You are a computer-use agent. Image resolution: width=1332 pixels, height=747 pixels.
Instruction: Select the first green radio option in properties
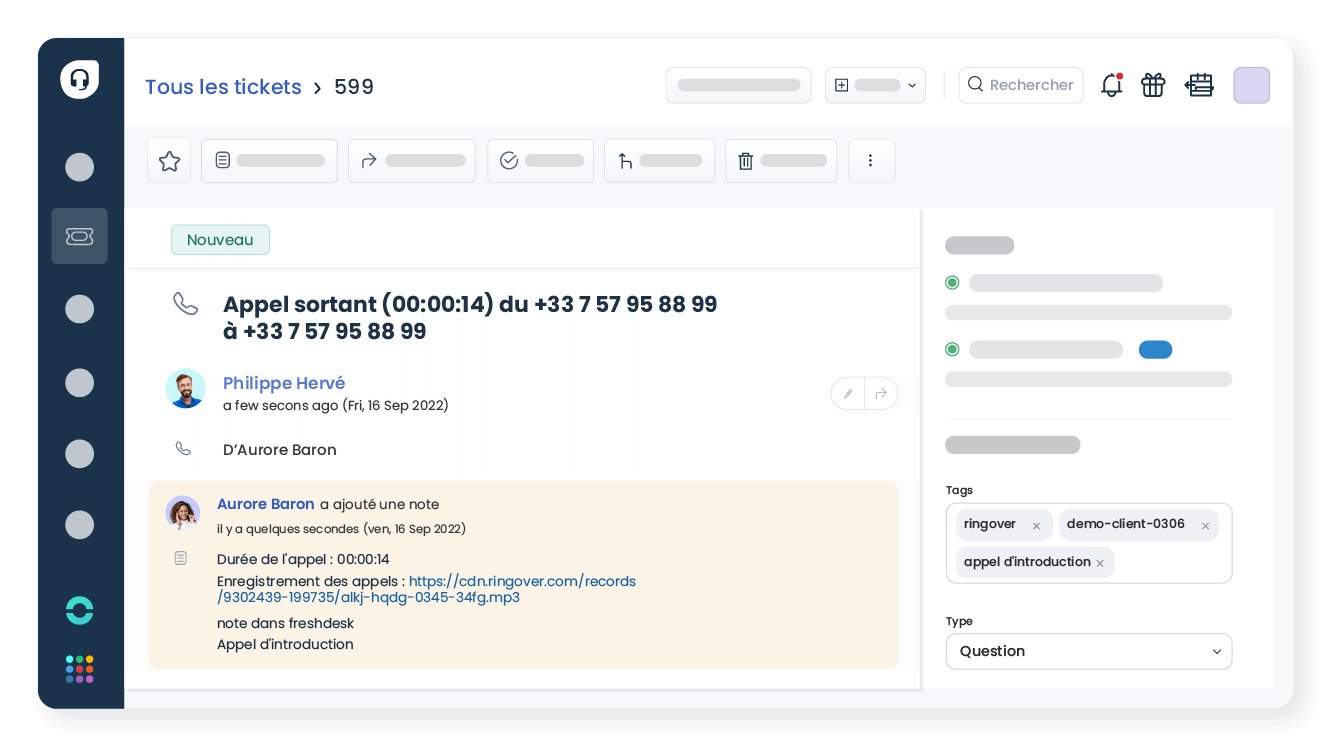click(x=952, y=282)
